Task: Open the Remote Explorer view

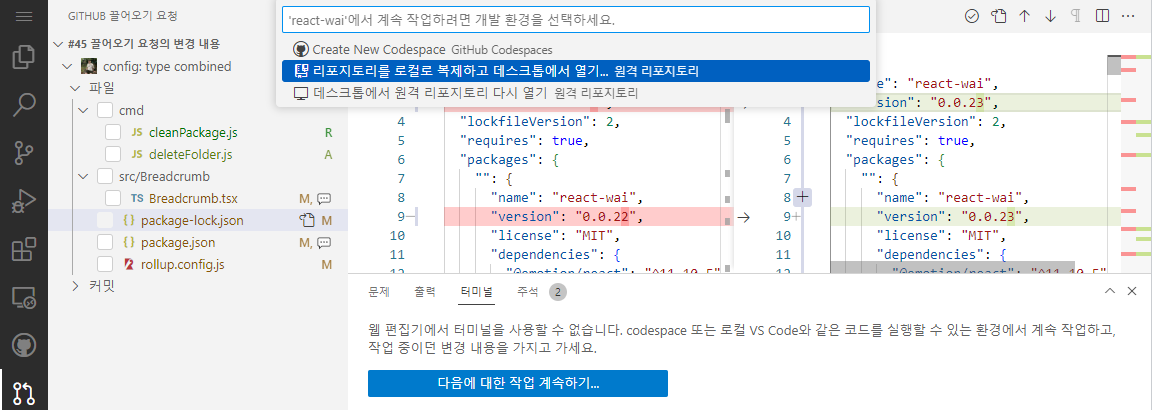Action: pyautogui.click(x=24, y=298)
